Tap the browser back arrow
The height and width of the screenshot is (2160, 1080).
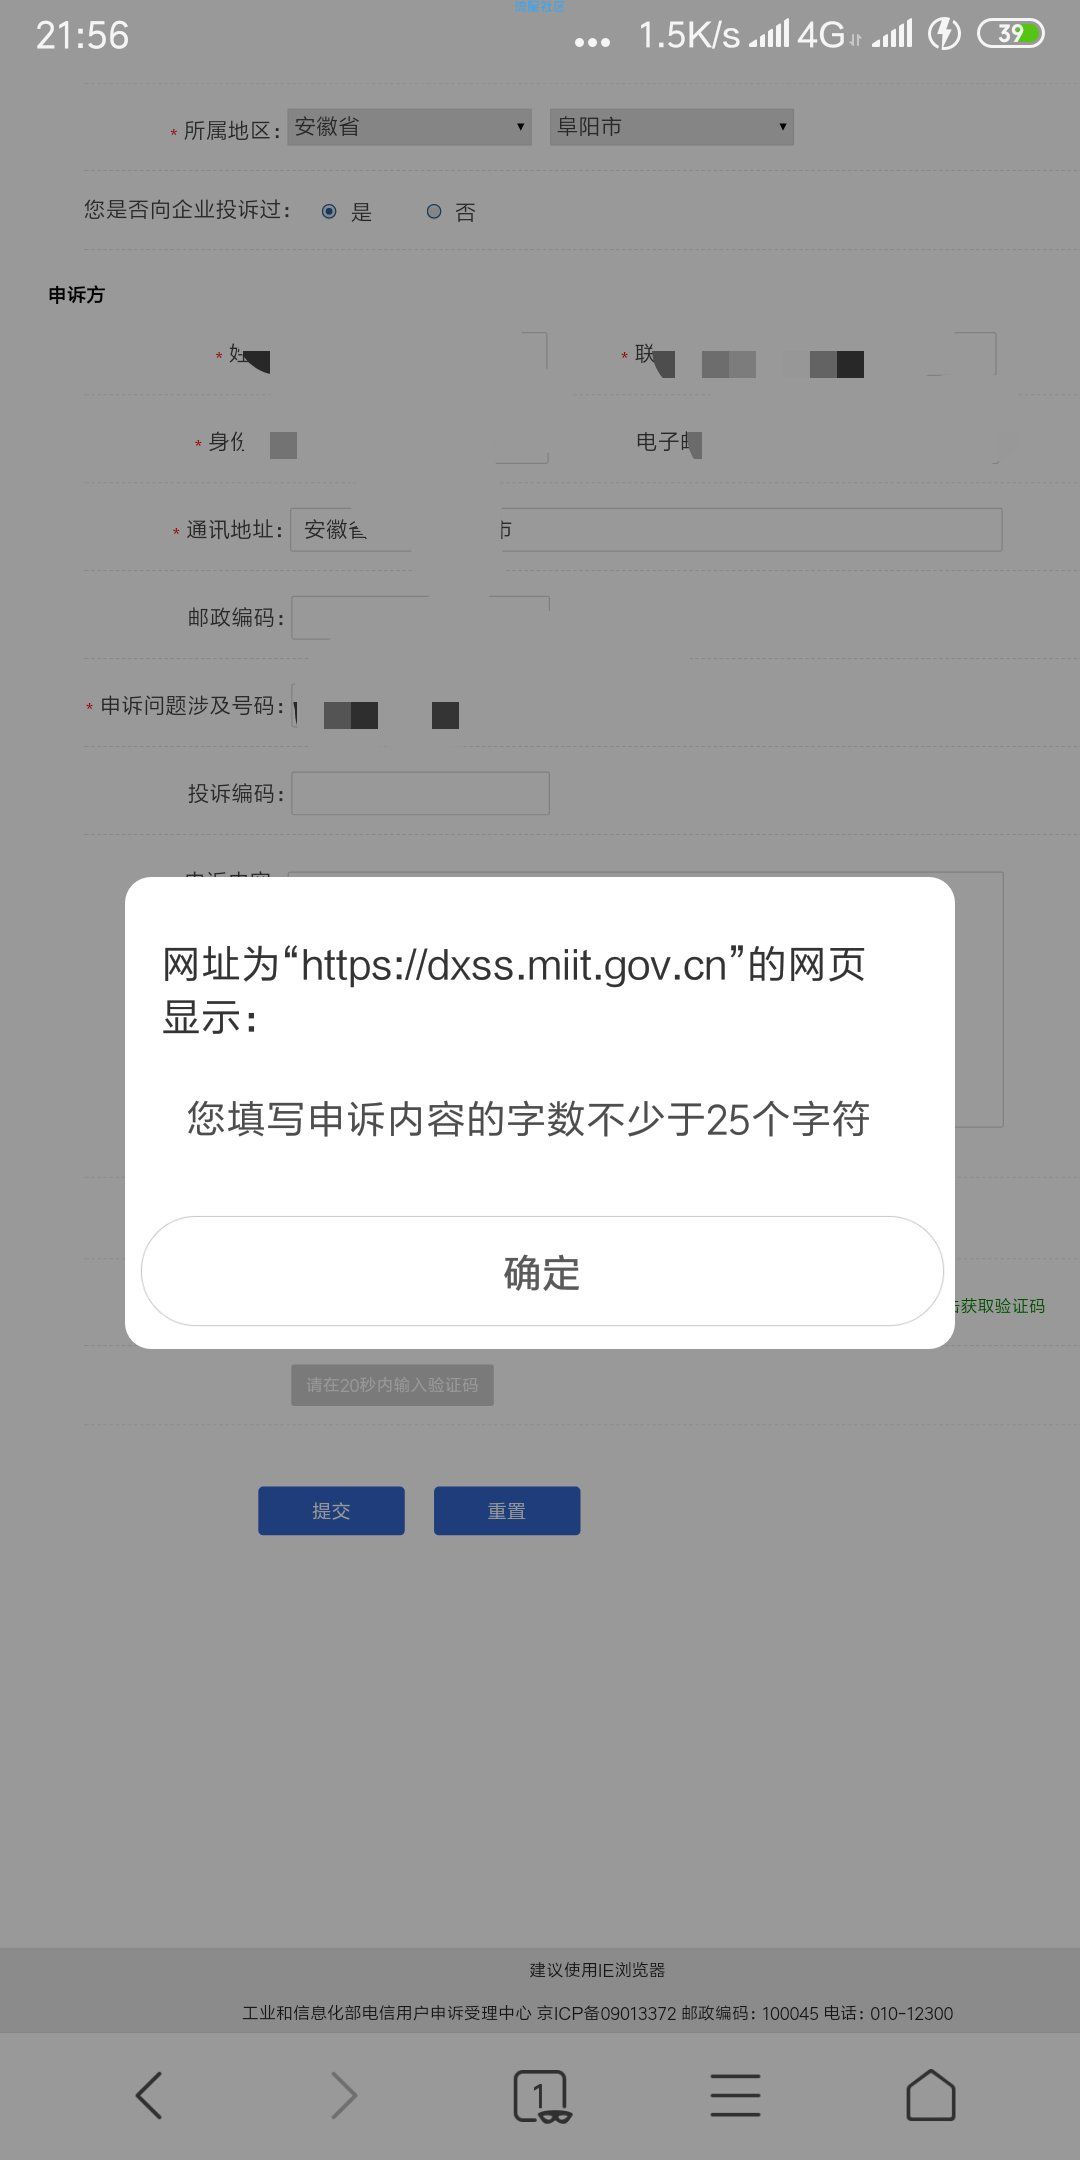coord(149,2095)
